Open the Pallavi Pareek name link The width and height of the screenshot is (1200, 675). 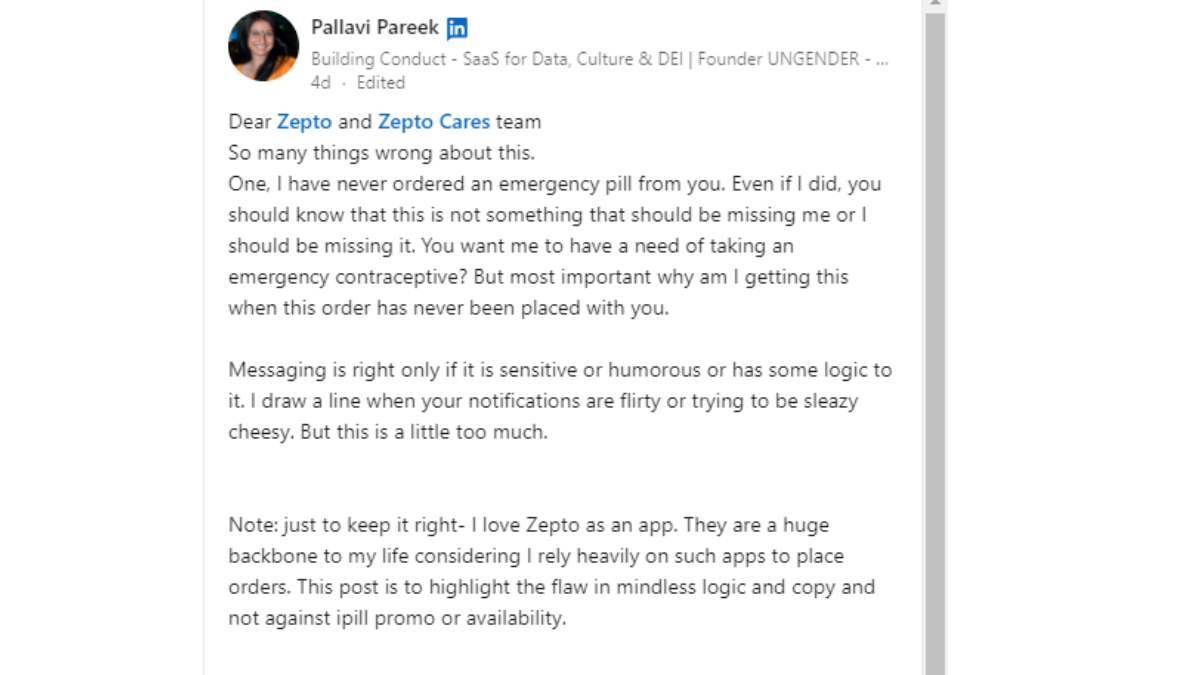point(375,28)
